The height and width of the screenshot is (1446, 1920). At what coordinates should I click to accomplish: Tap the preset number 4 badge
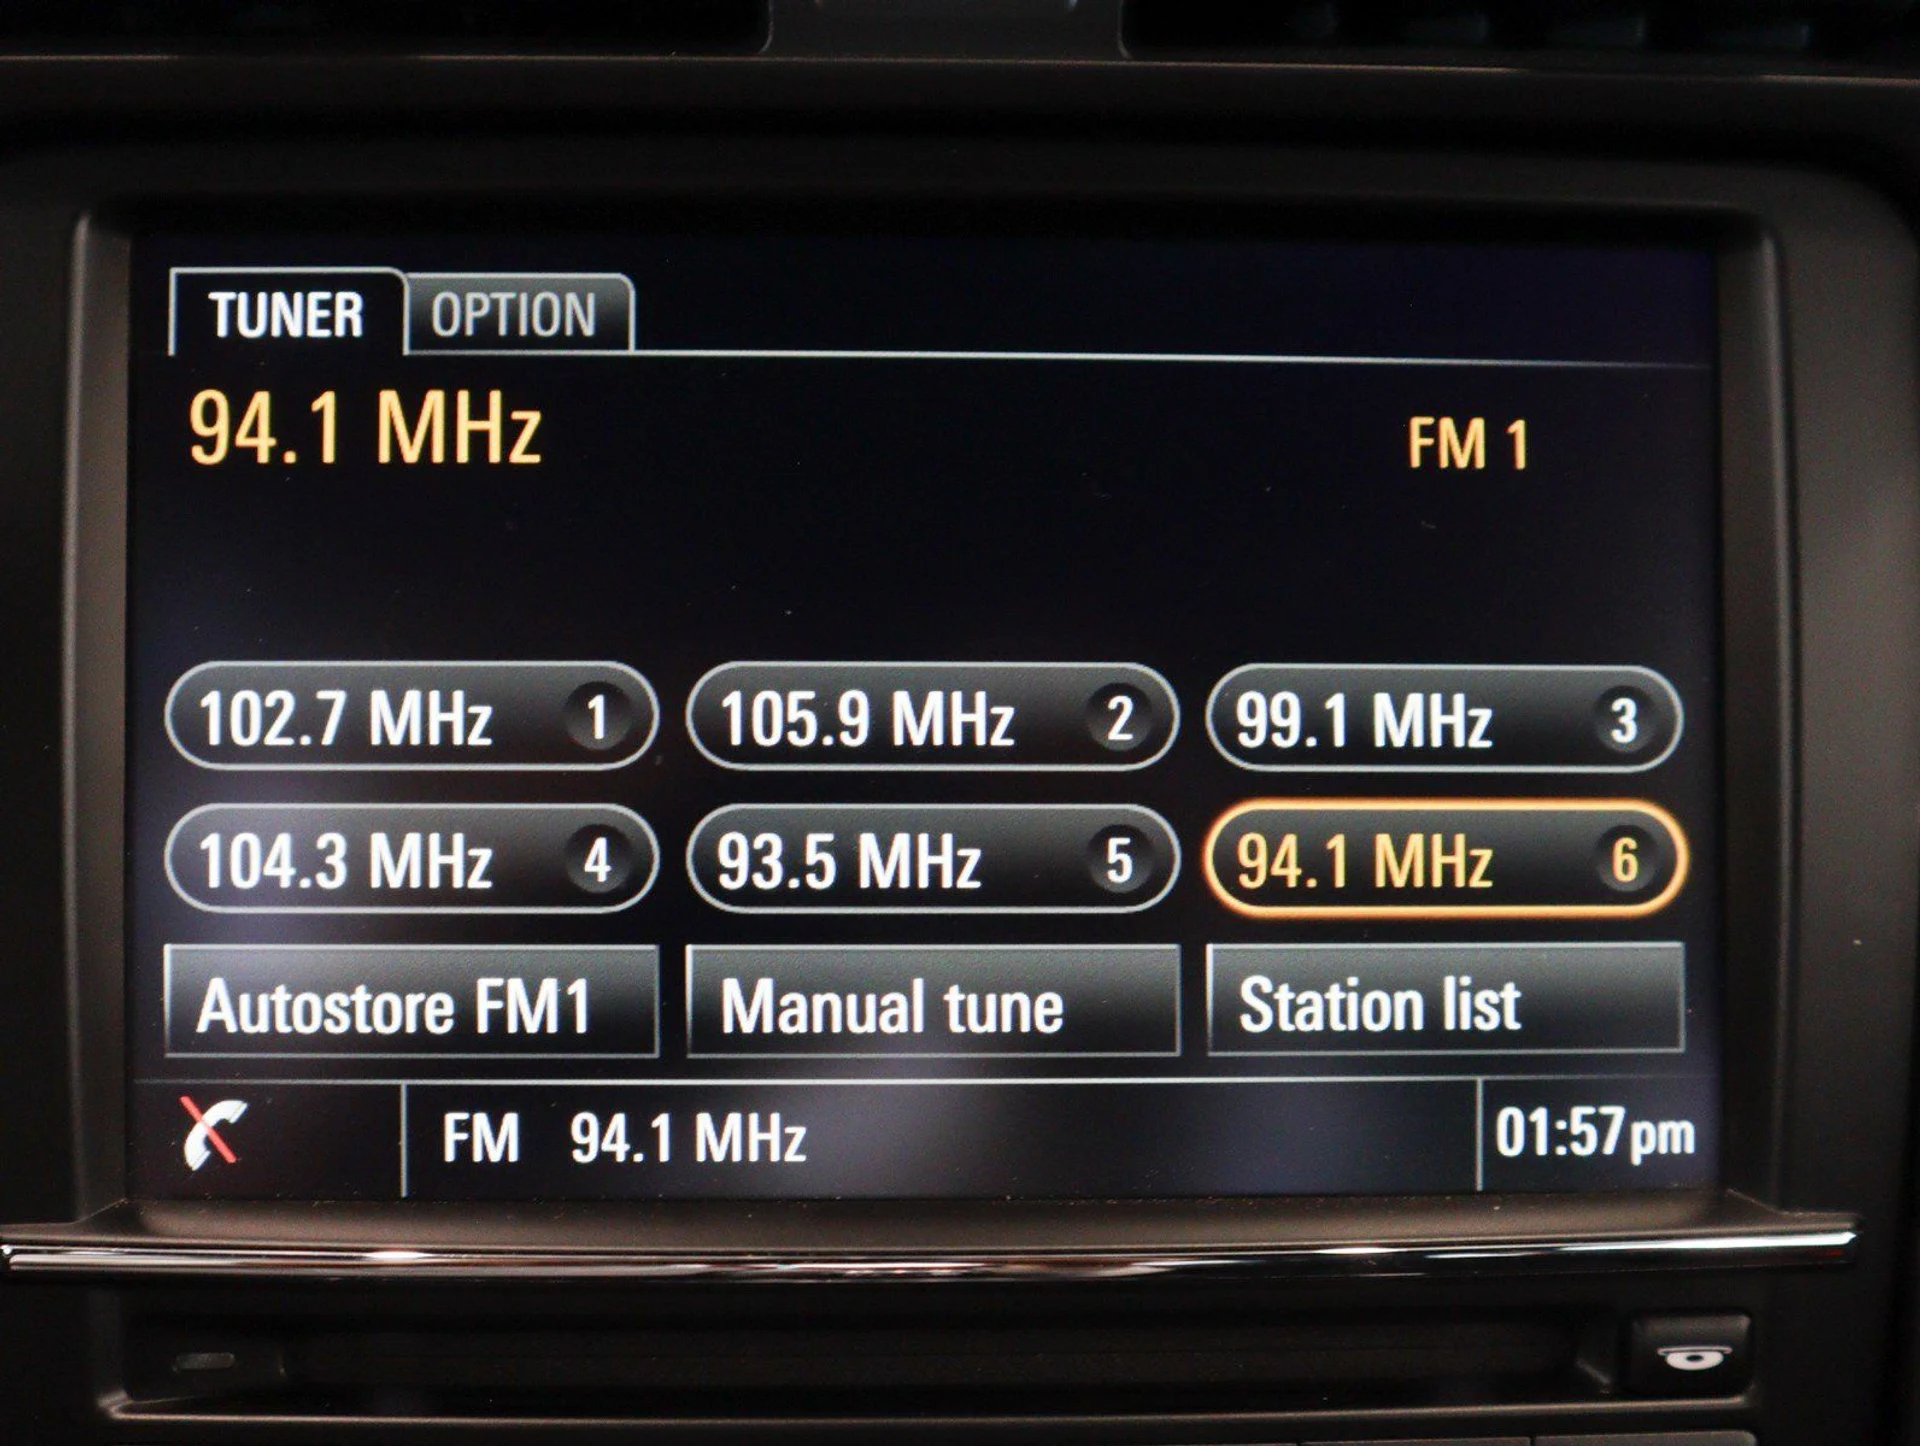[597, 860]
